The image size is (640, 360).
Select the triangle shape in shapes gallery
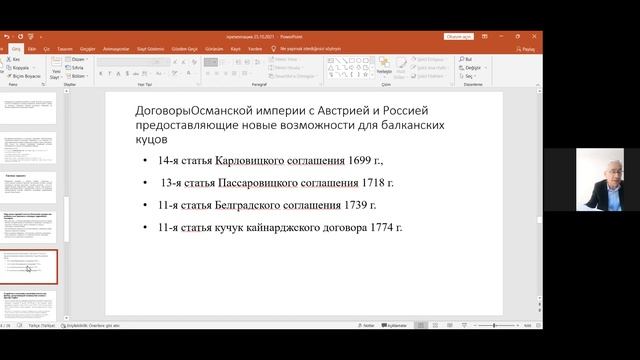point(331,68)
